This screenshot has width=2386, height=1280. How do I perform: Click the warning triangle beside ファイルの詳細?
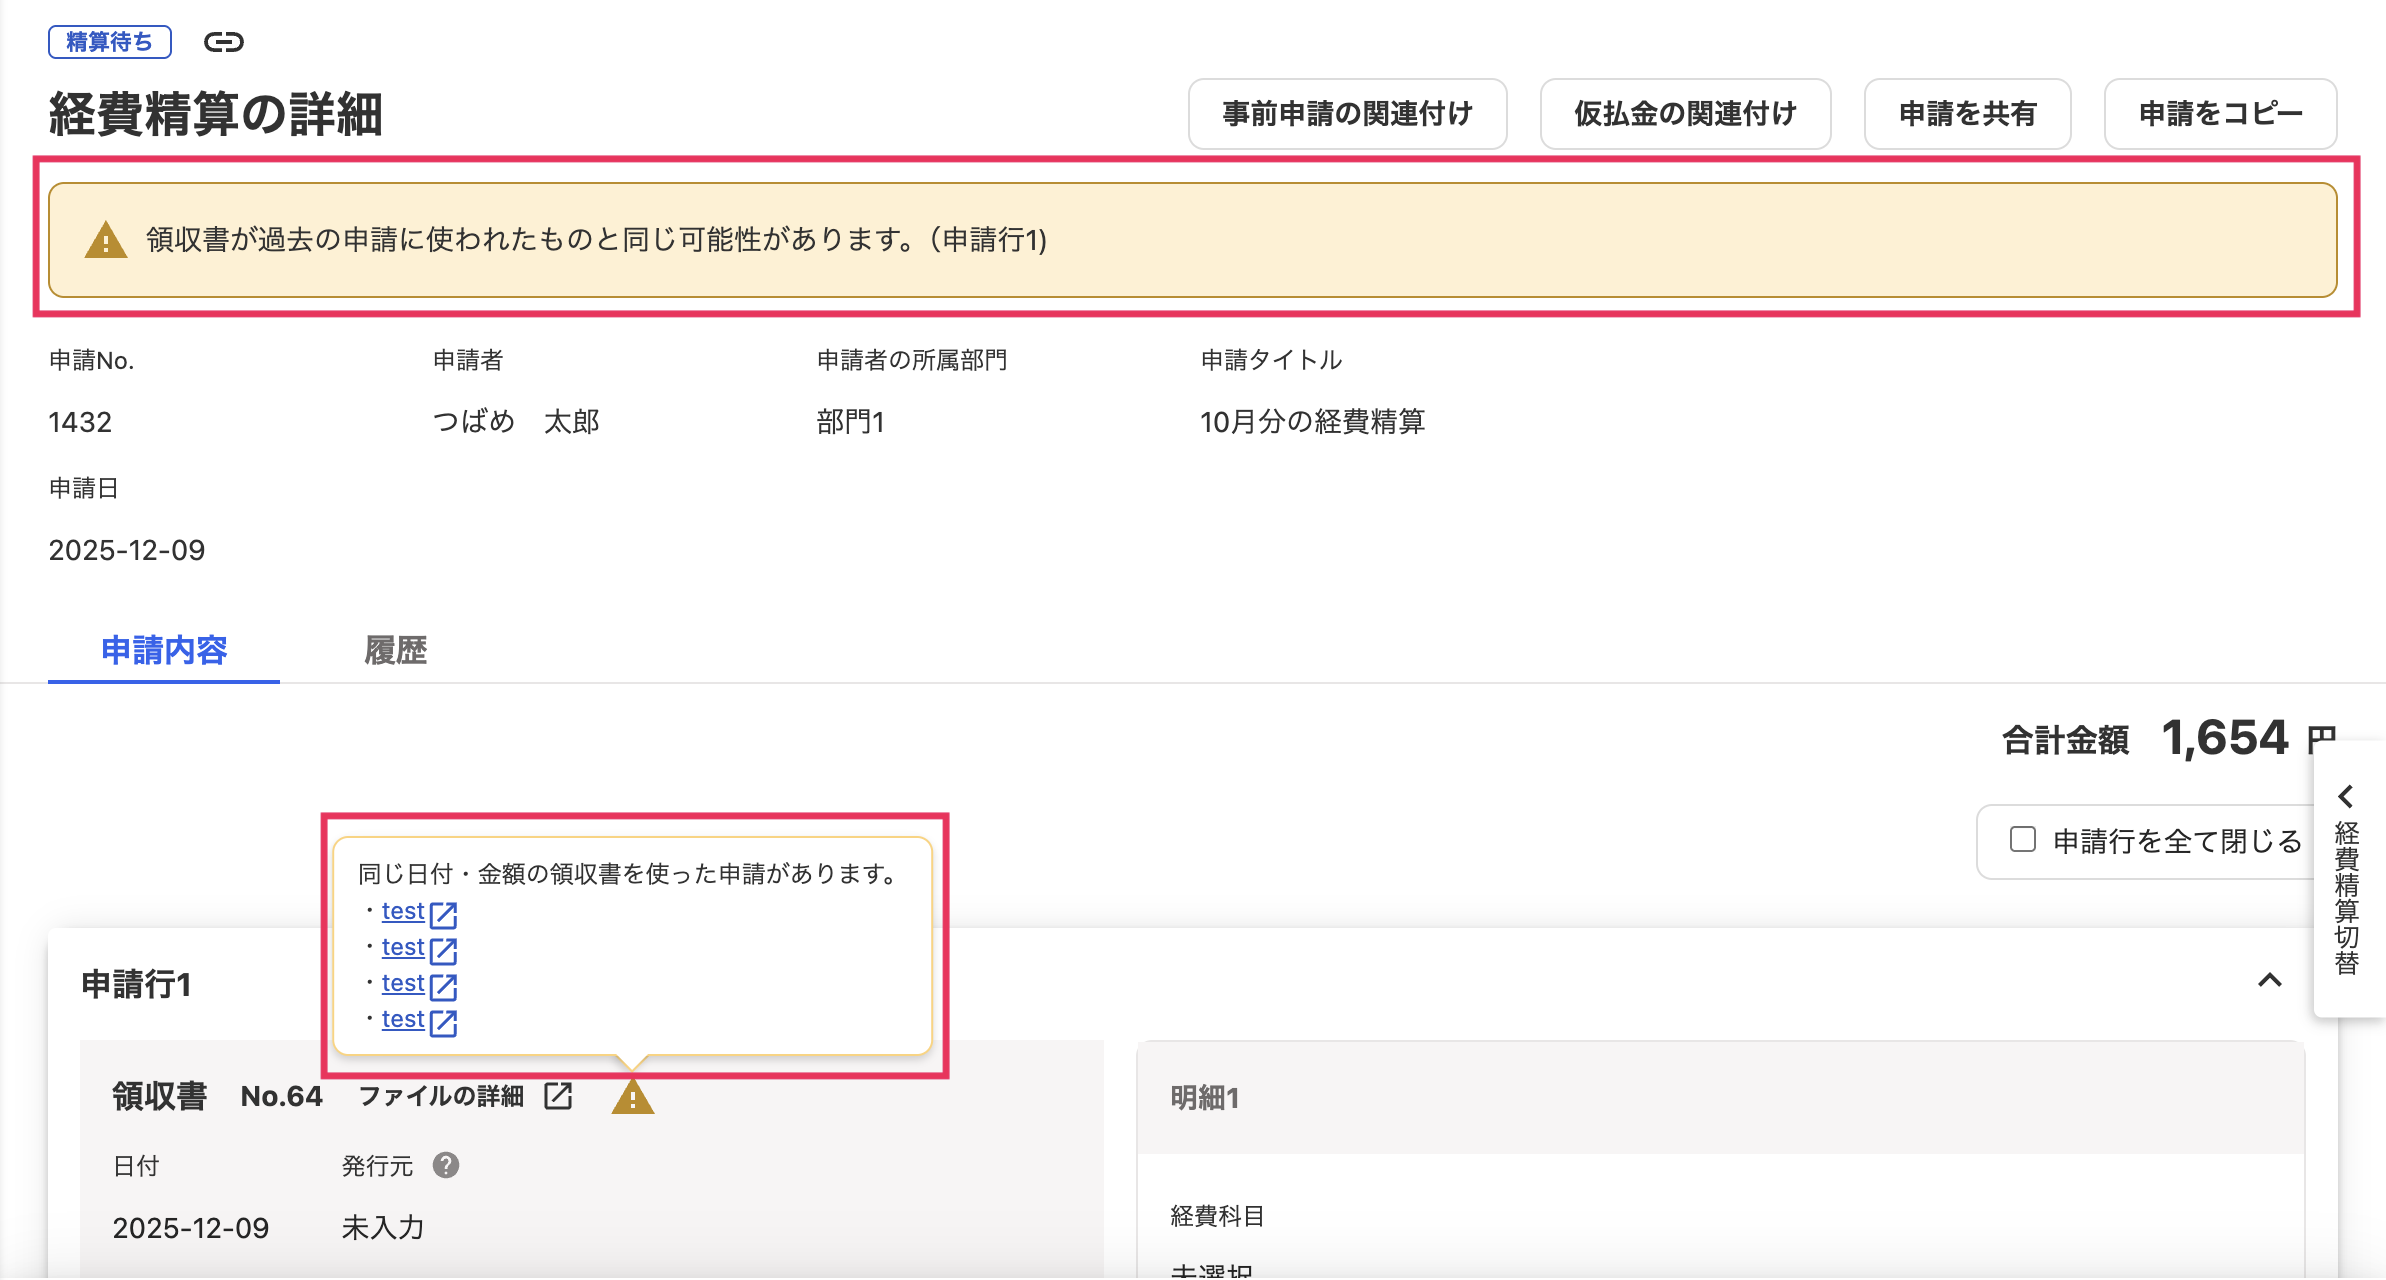point(633,1096)
